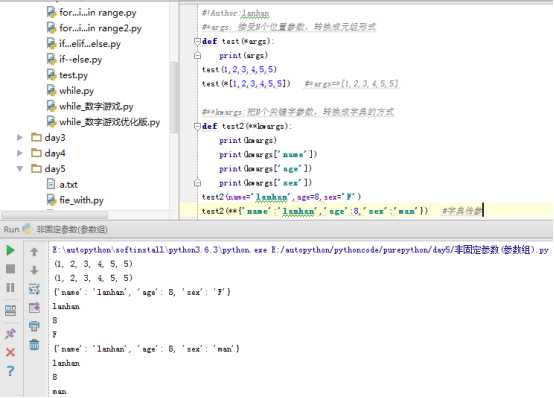Click the Pin tab icon
This screenshot has height=398, width=554.
pyautogui.click(x=10, y=333)
